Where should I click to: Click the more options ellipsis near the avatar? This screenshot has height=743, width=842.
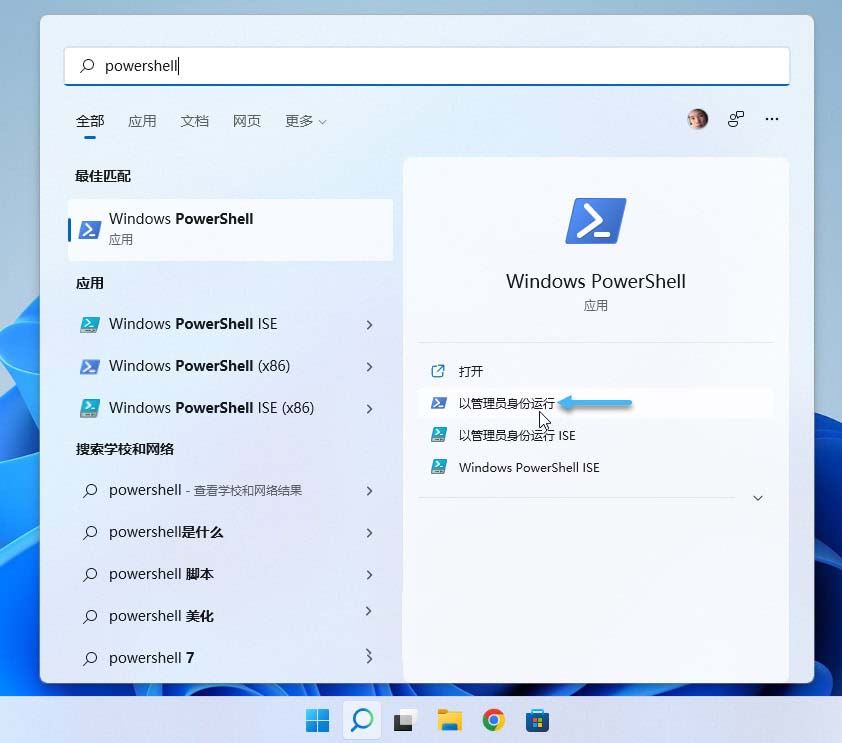click(x=772, y=119)
